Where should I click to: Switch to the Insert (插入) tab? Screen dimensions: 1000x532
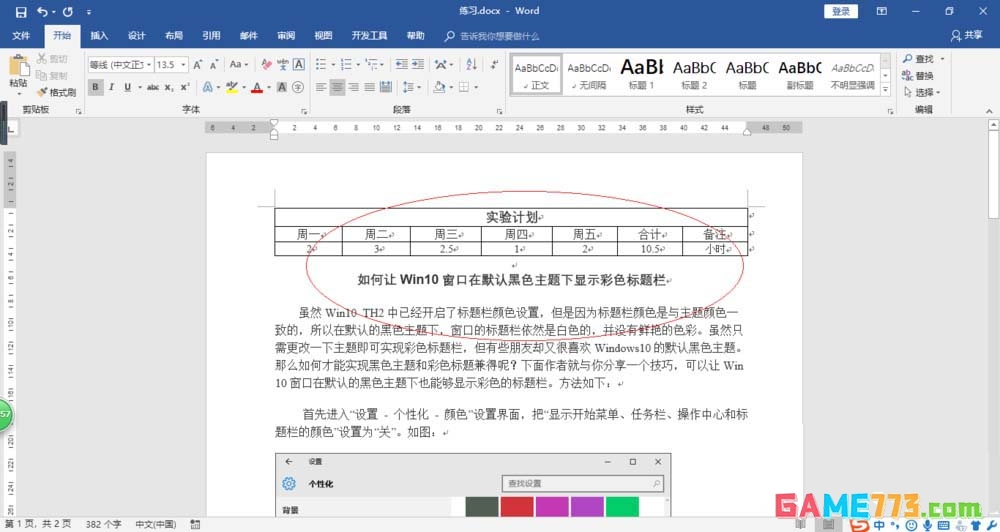click(99, 36)
